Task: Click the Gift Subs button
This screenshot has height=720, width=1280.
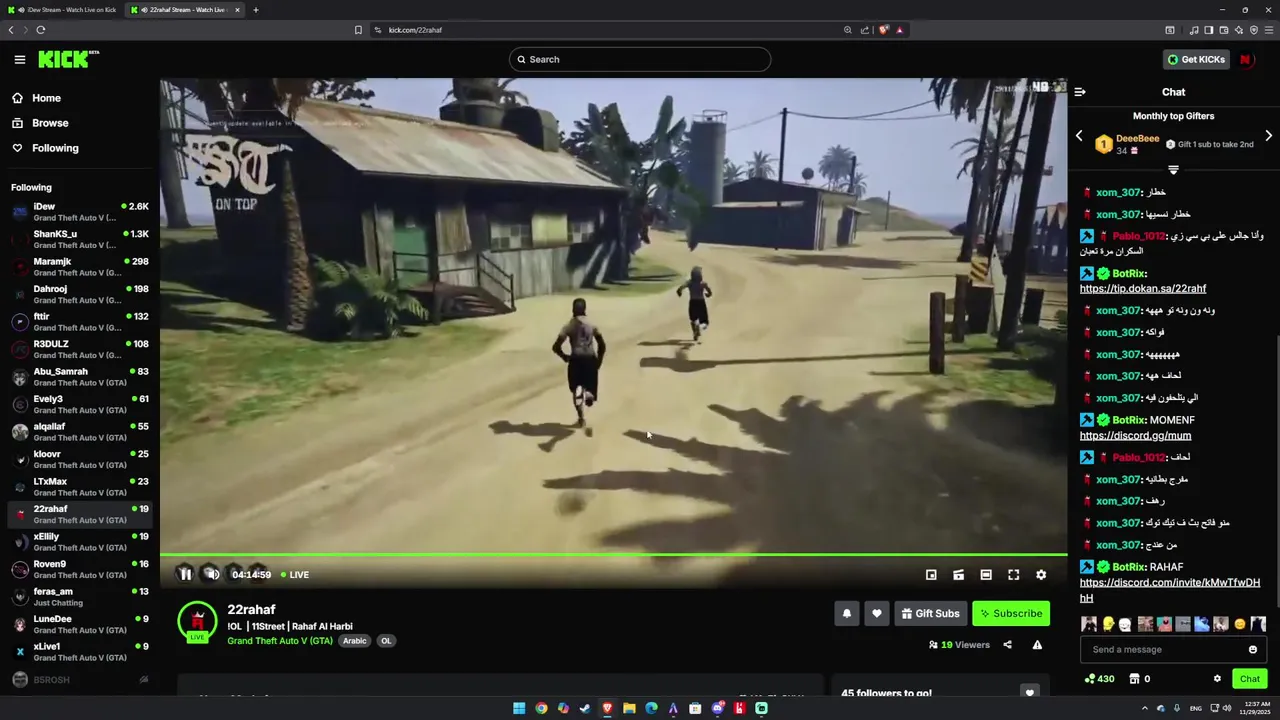Action: [x=930, y=614]
